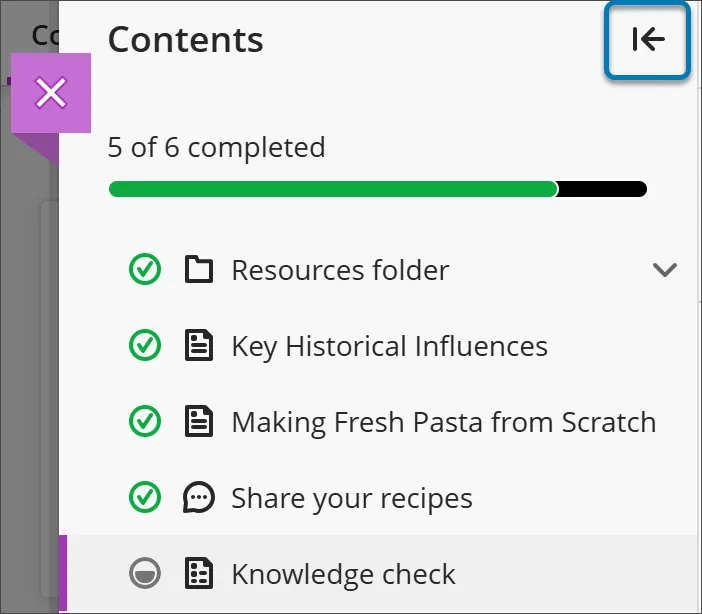Expand the Resources folder chevron

664,270
